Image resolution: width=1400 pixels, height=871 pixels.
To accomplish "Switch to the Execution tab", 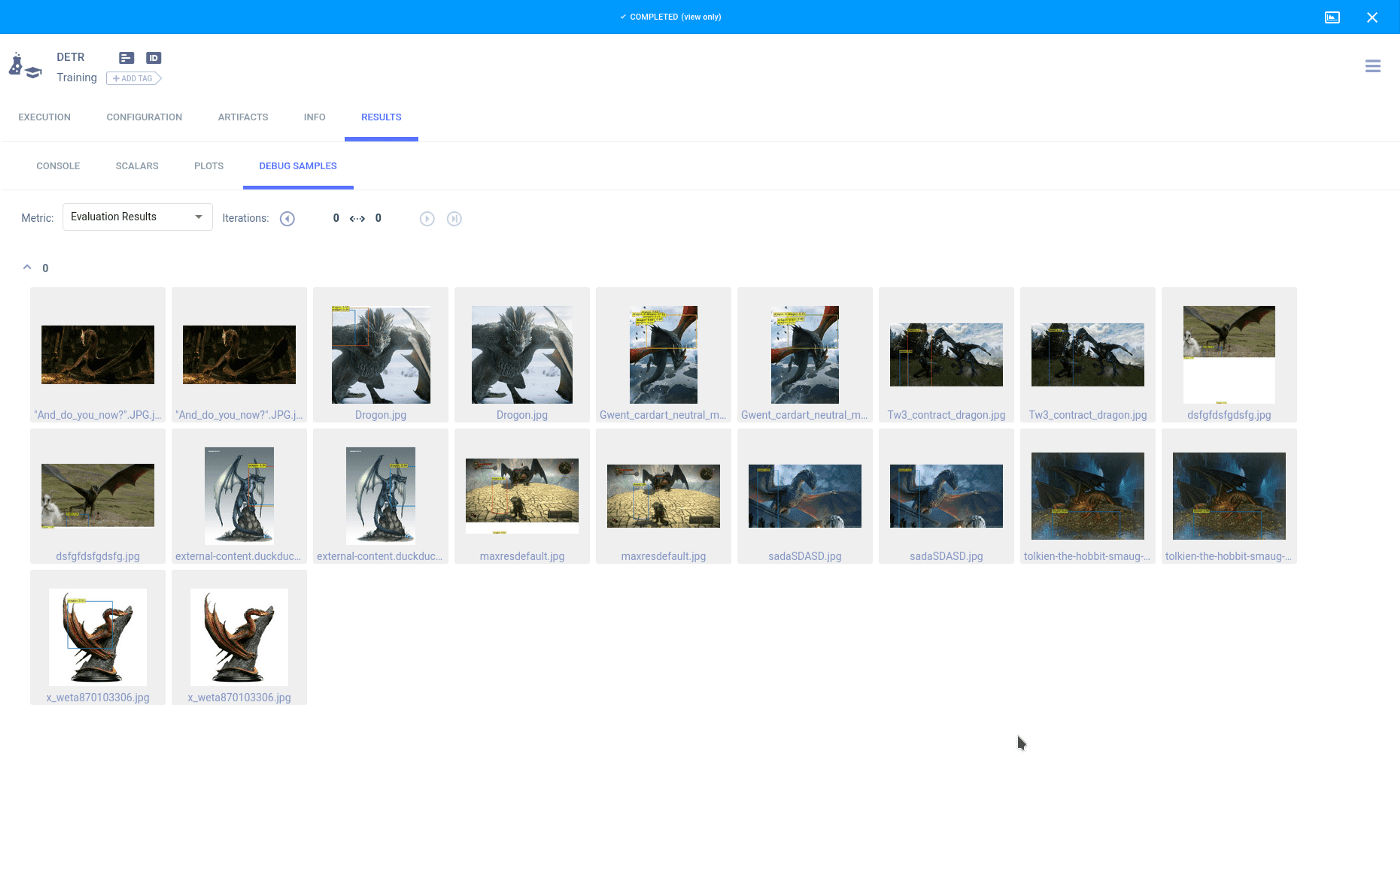I will (45, 117).
